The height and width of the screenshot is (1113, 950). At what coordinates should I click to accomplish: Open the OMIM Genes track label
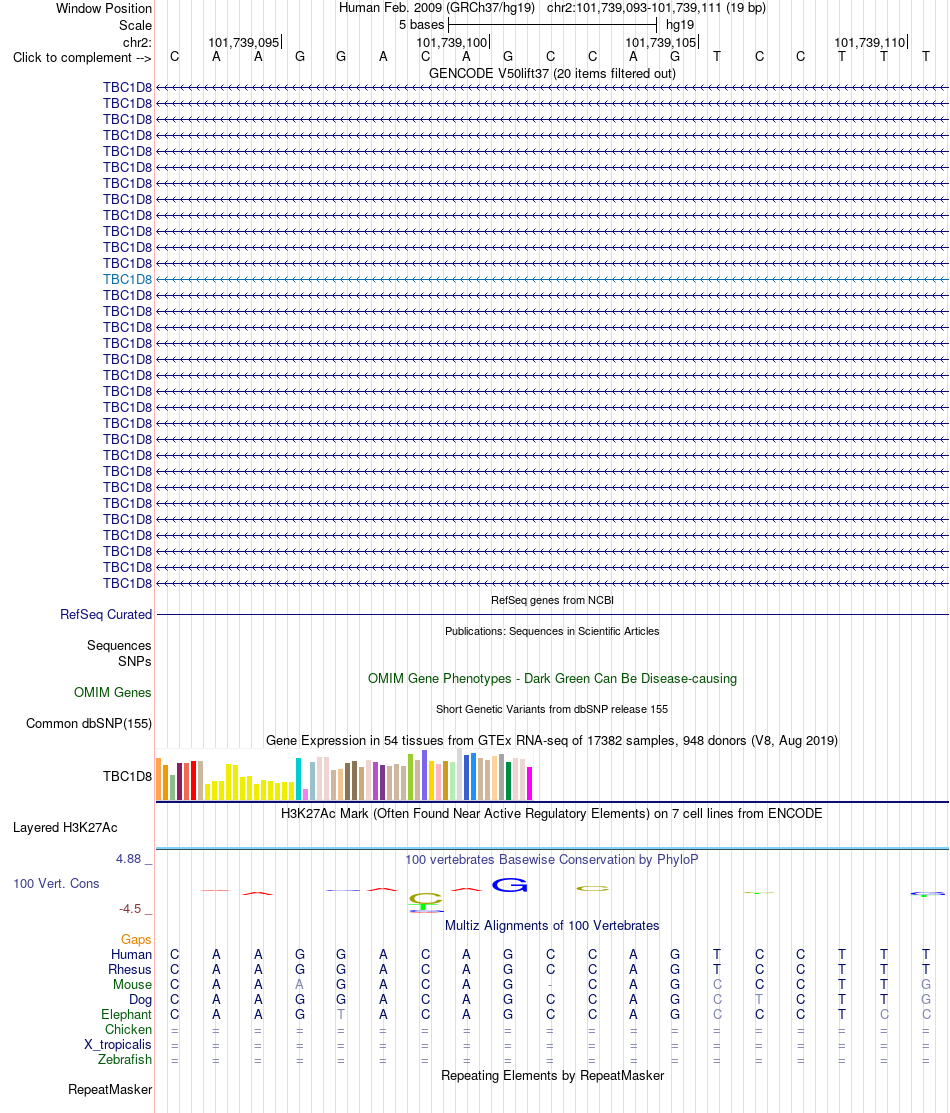(112, 692)
